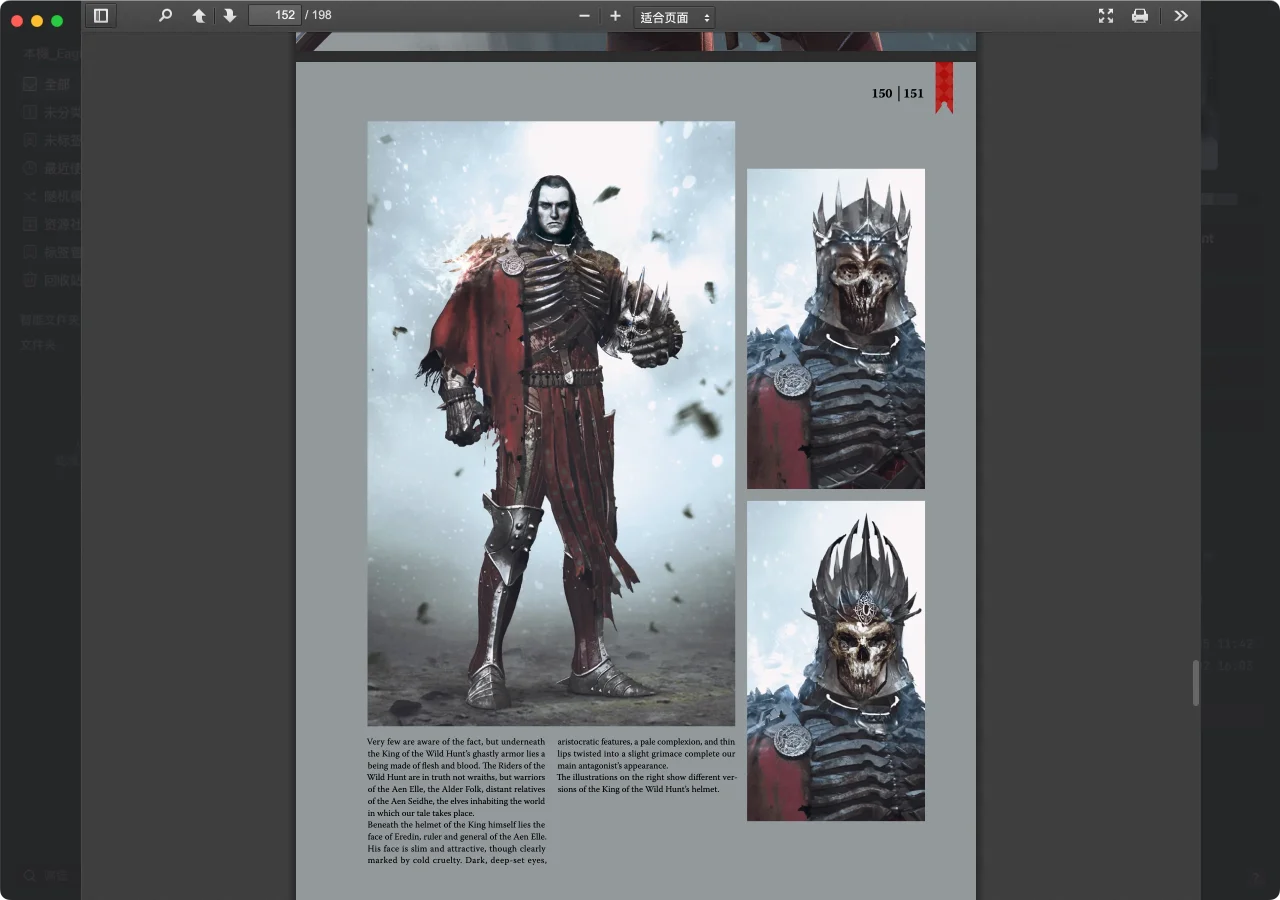Click the shuffle icon in background Eagle sidebar
The image size is (1280, 900).
30,196
